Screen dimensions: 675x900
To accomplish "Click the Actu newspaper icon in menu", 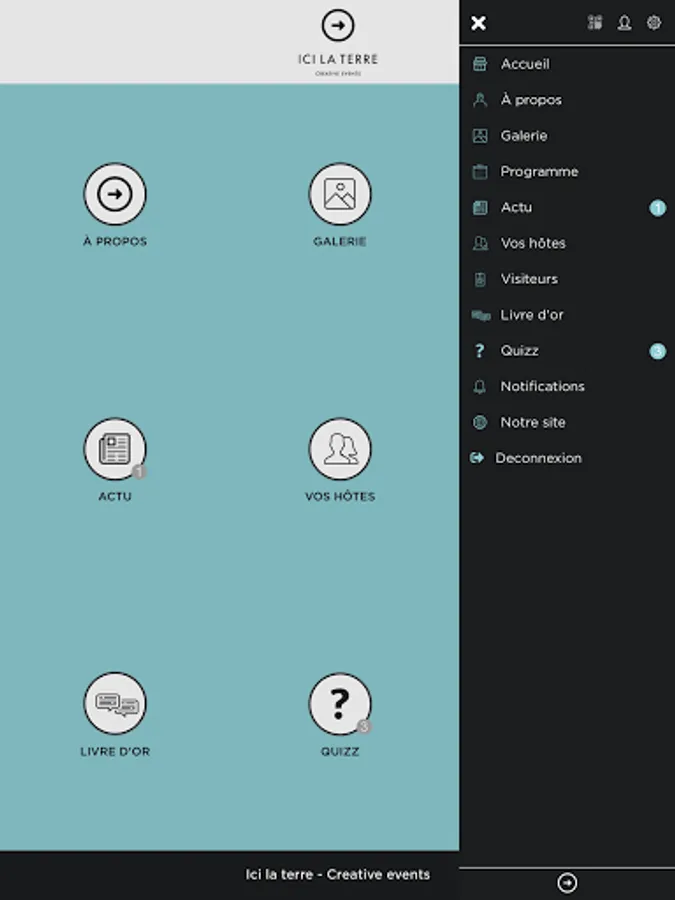I will point(480,207).
